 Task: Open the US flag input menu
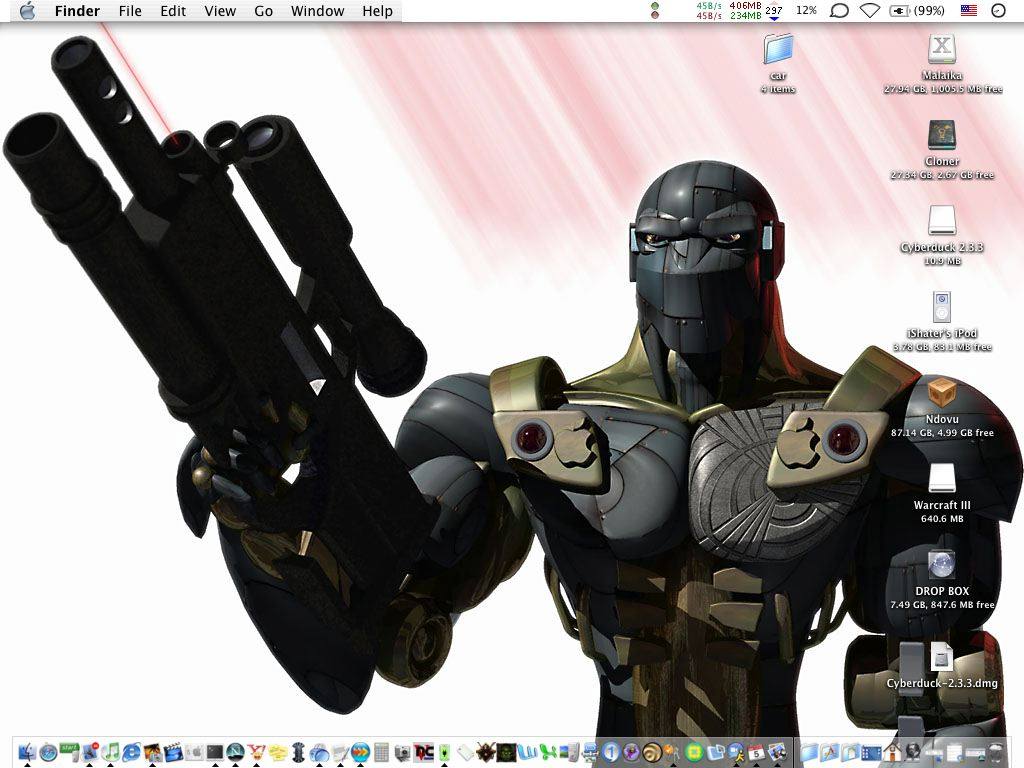pos(968,11)
